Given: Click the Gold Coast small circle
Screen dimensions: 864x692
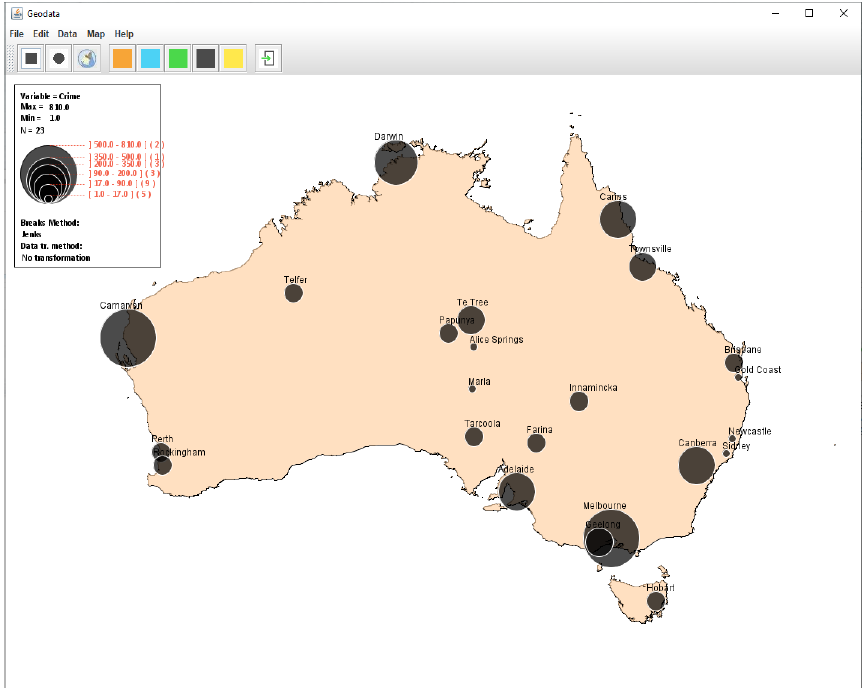Looking at the screenshot, I should click(x=738, y=378).
